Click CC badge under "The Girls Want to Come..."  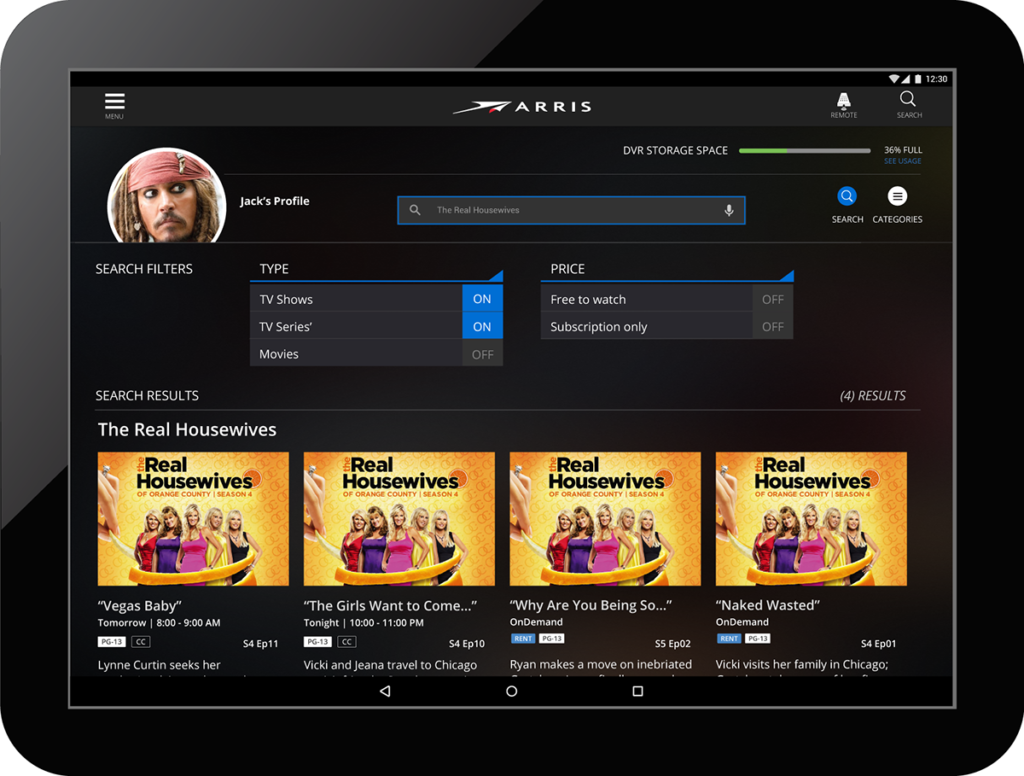tap(347, 641)
